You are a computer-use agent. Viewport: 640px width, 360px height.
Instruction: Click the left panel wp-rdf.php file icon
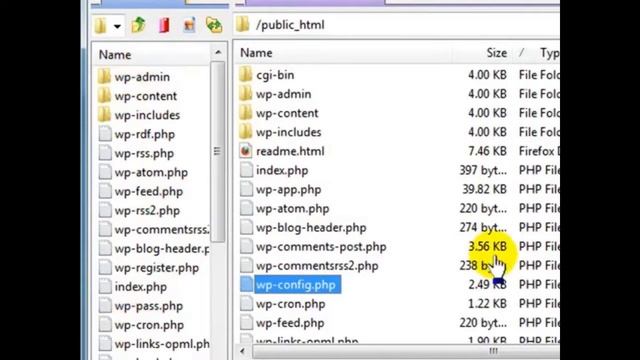pos(105,133)
